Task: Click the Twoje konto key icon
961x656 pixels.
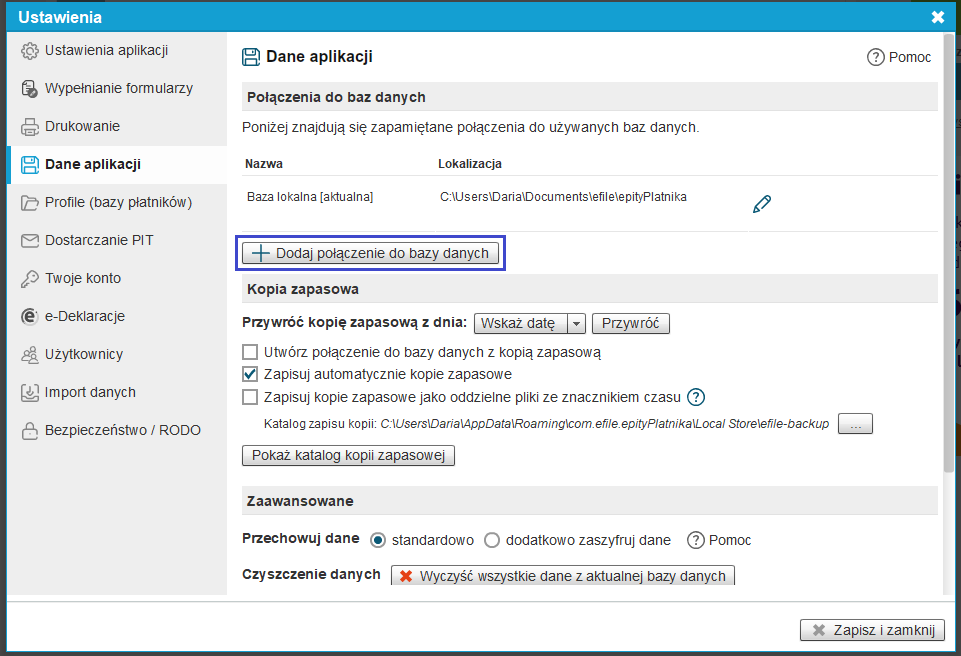Action: click(x=29, y=279)
